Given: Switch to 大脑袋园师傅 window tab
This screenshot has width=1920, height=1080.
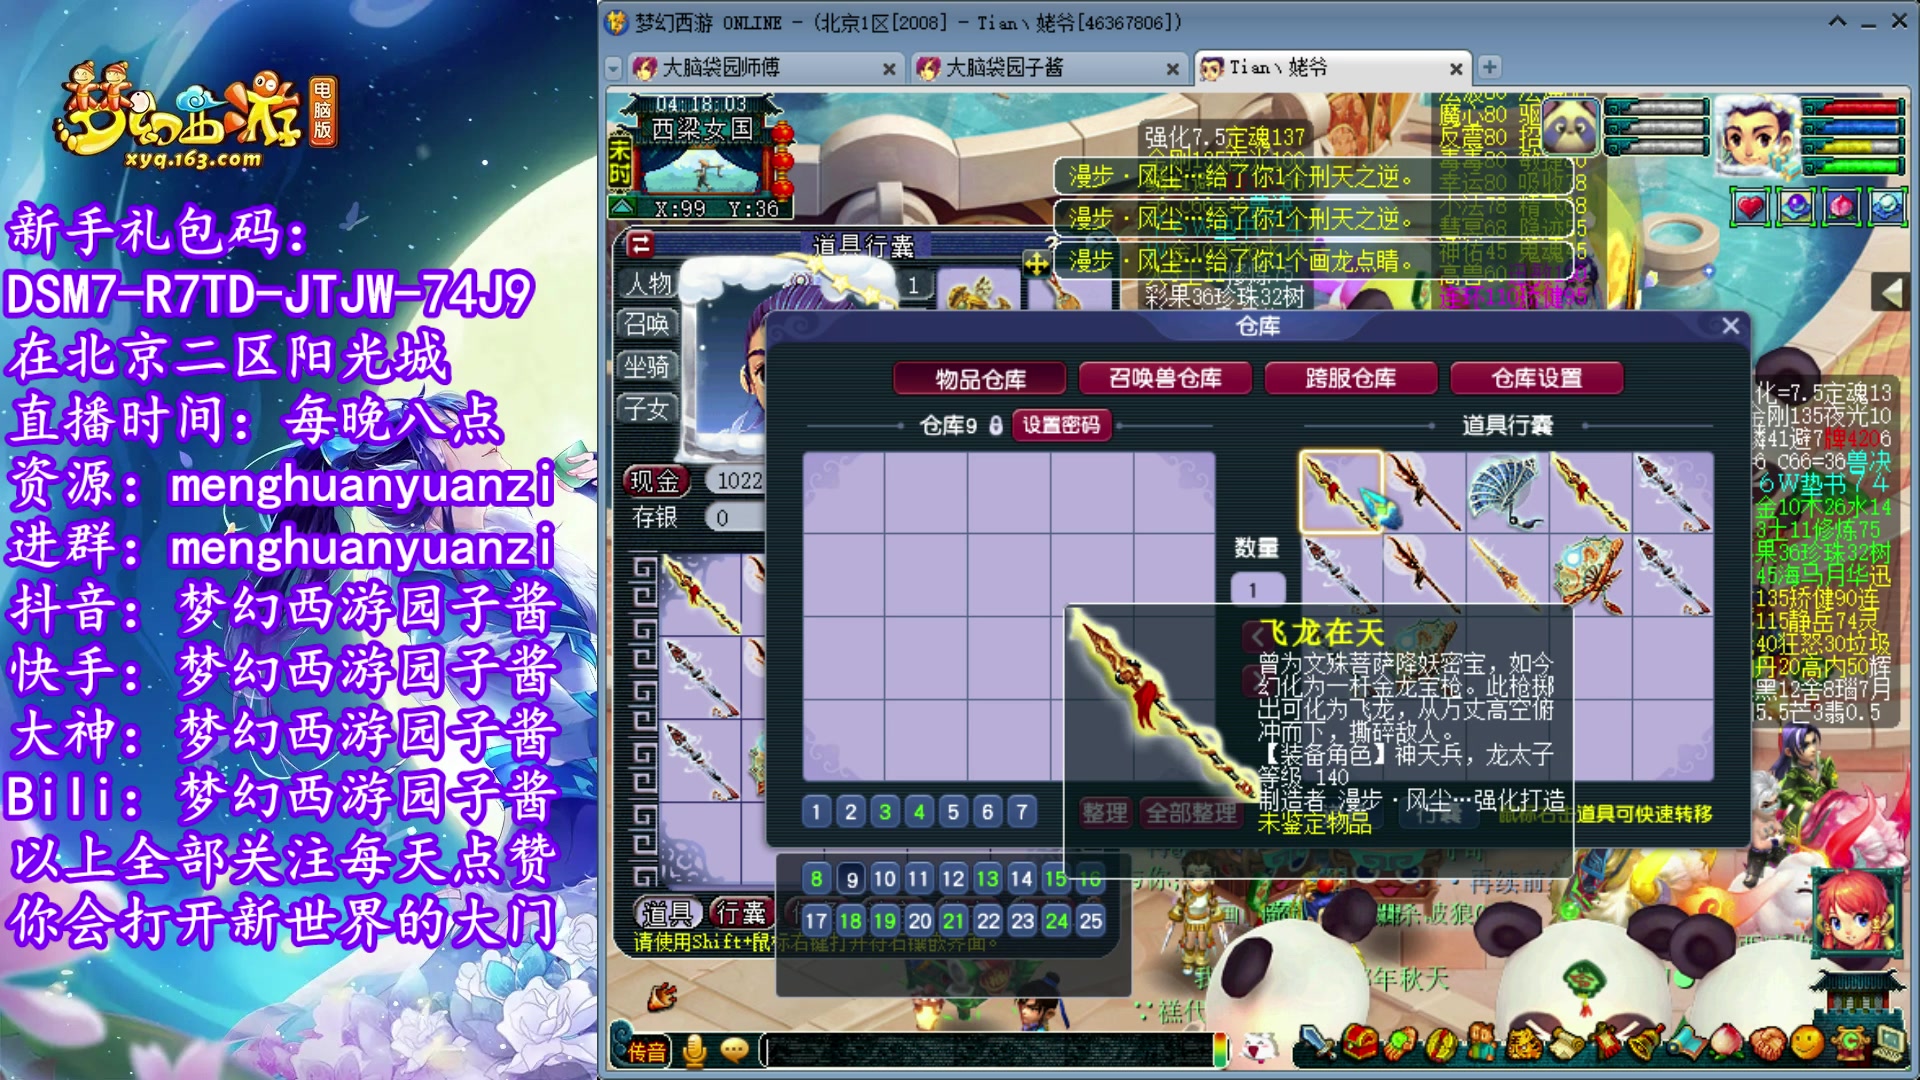Looking at the screenshot, I should [x=764, y=68].
